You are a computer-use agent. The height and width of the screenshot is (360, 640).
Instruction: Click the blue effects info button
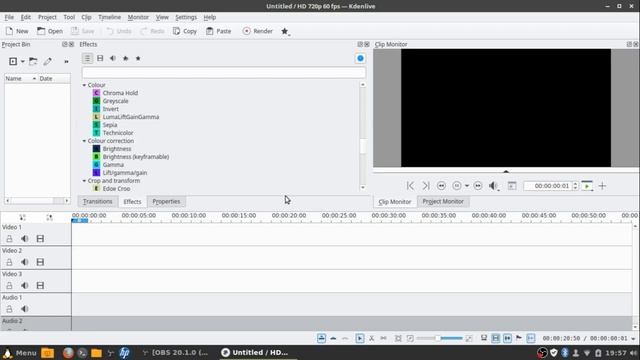pos(360,58)
